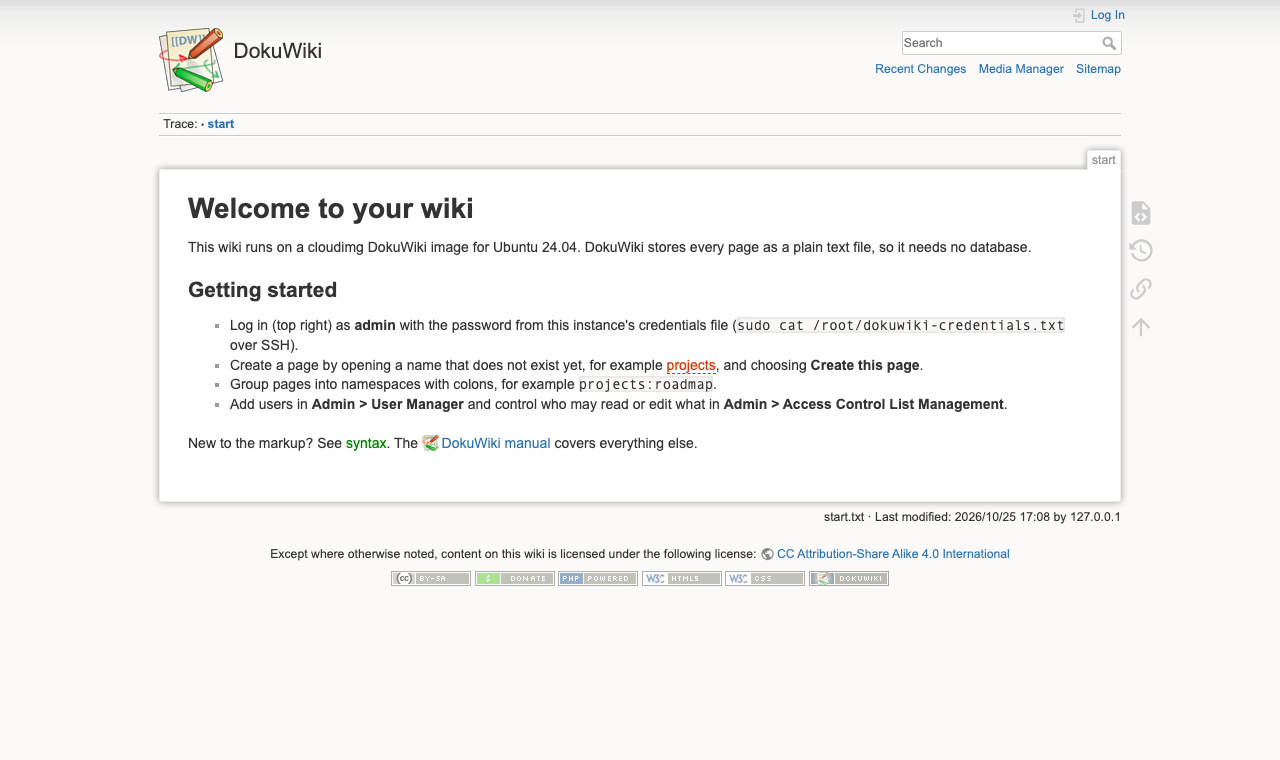1280x760 pixels.
Task: Click the PHP Powered badge
Action: (598, 578)
